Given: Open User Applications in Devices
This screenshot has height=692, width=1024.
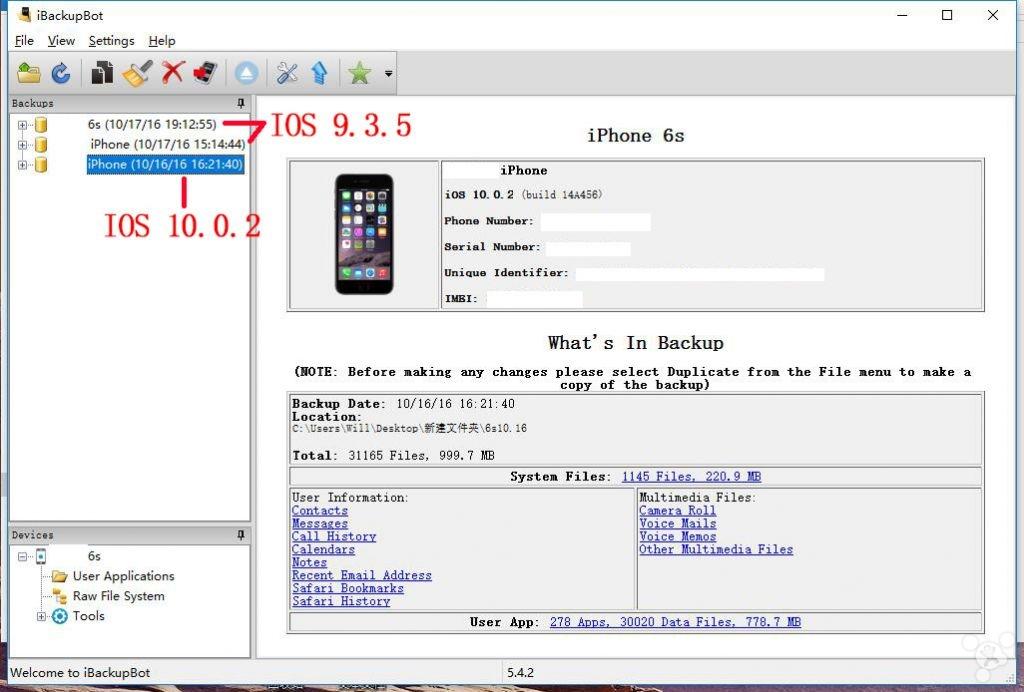Looking at the screenshot, I should click(x=123, y=576).
